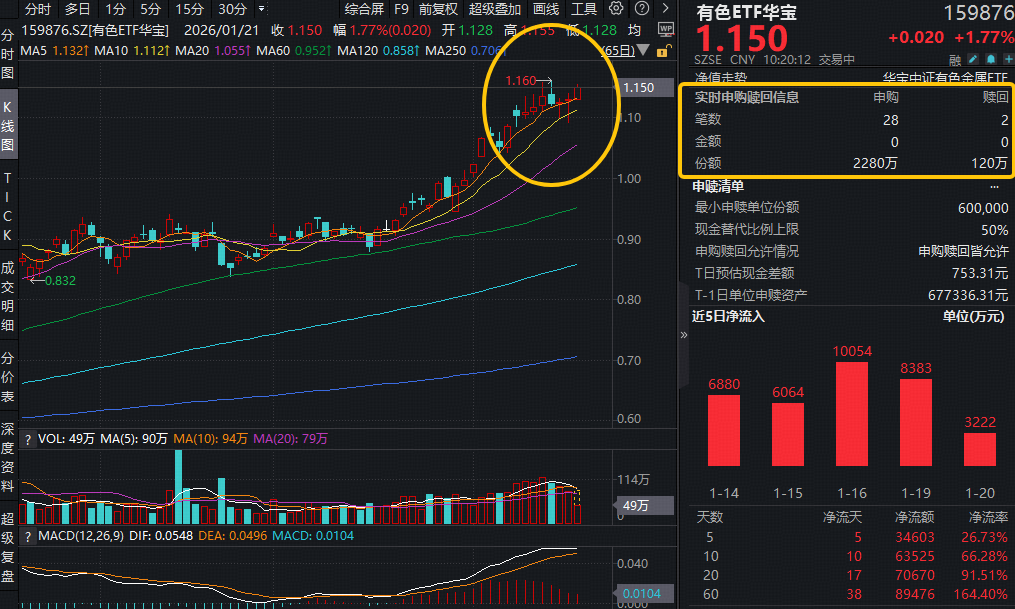Viewport: 1015px width, 609px height.
Task: Open 超级叠加 overlay option
Action: (495, 9)
